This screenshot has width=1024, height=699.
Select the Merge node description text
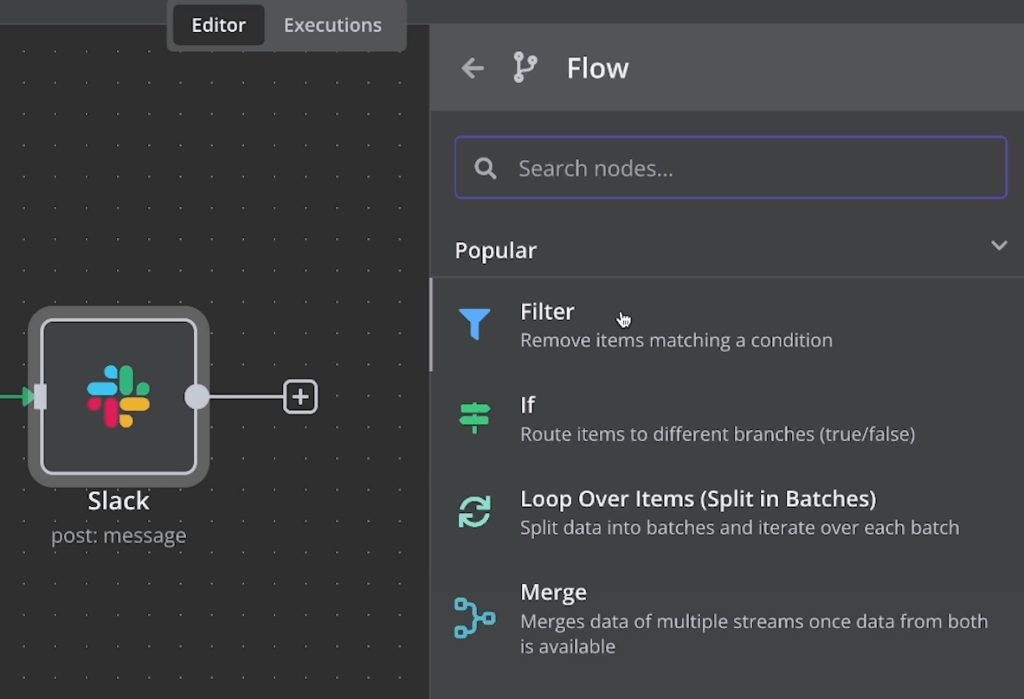pyautogui.click(x=753, y=634)
